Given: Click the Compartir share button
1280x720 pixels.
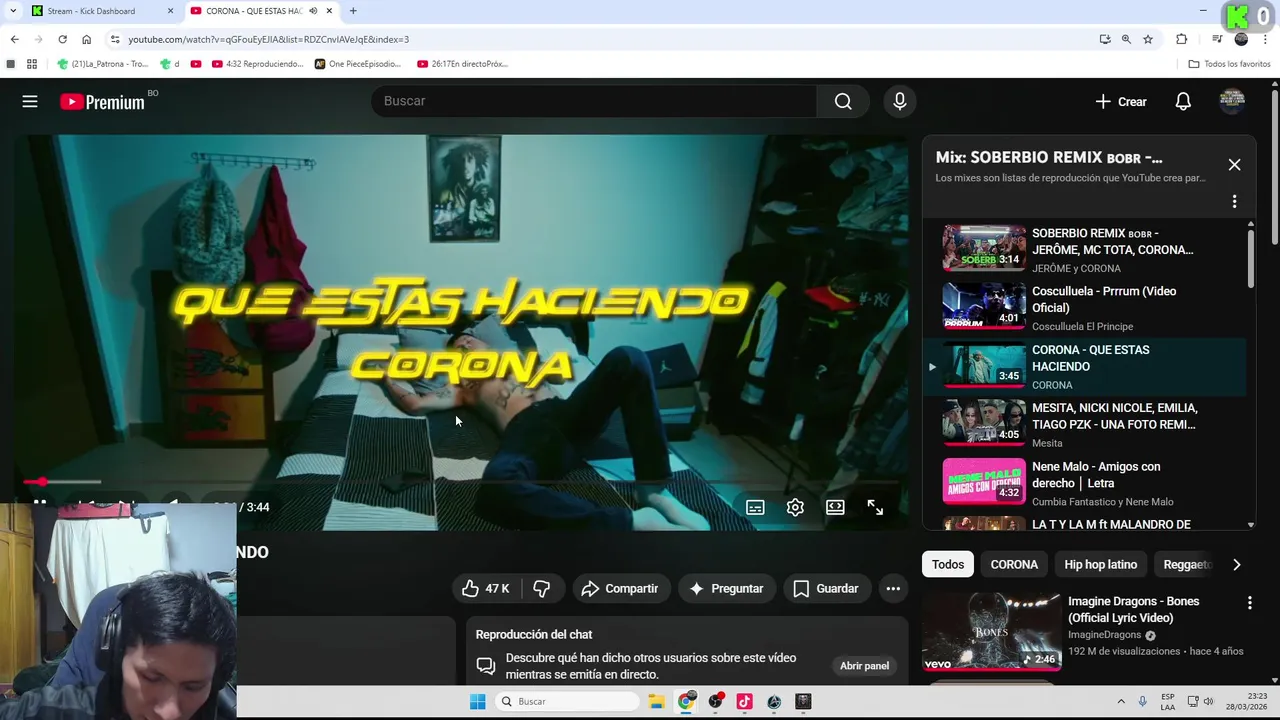Looking at the screenshot, I should (x=620, y=589).
